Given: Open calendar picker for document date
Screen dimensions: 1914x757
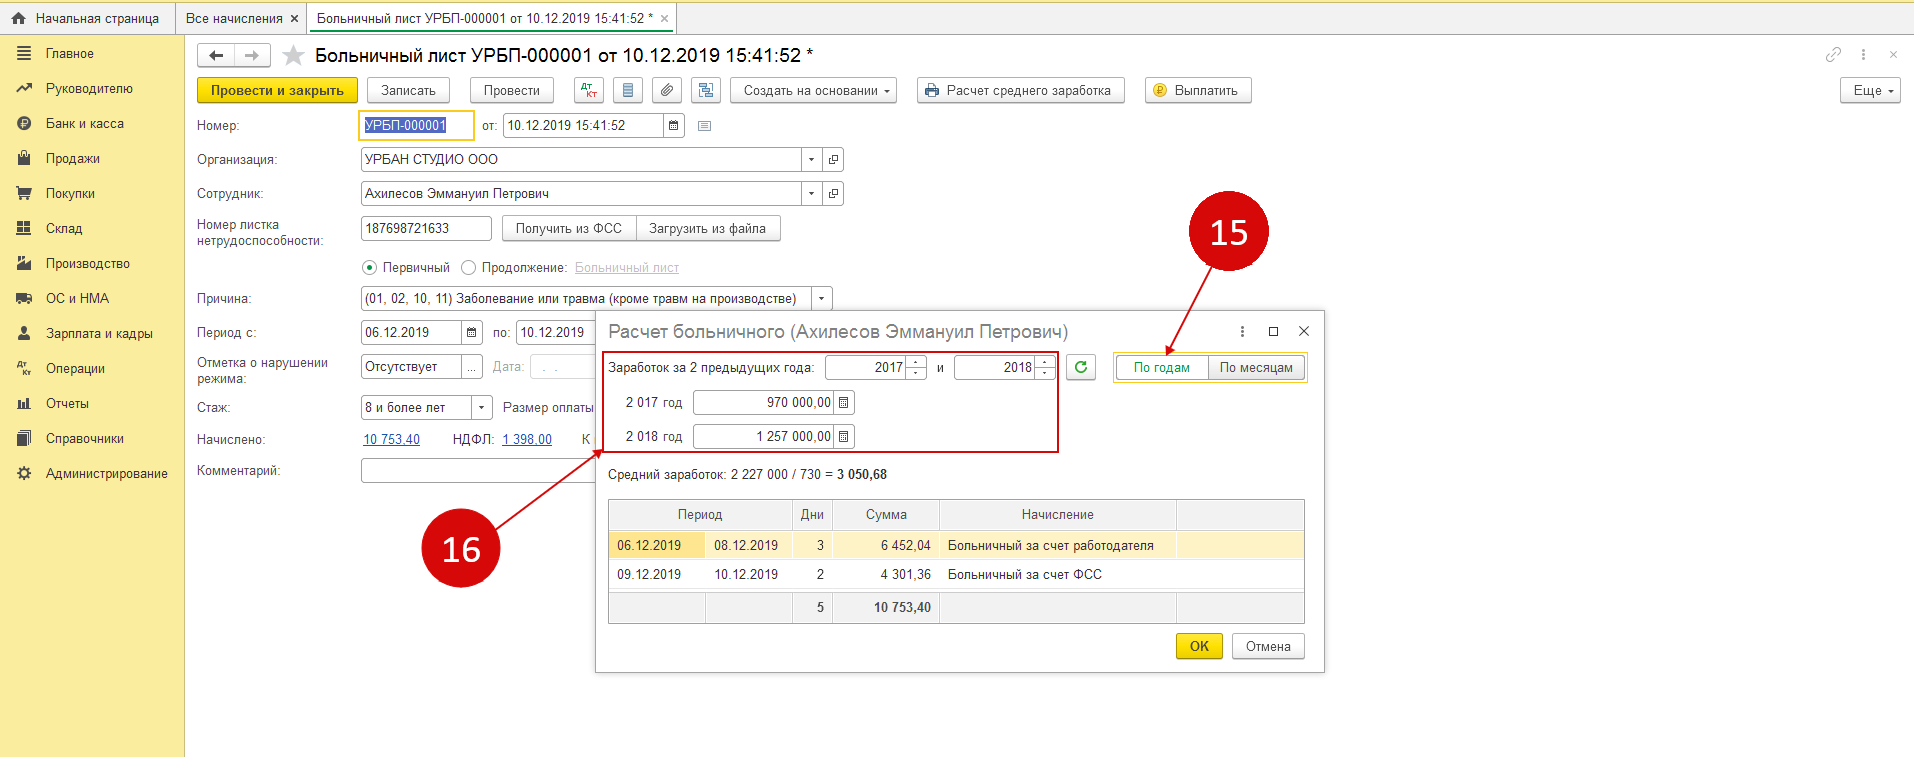Looking at the screenshot, I should [x=674, y=126].
